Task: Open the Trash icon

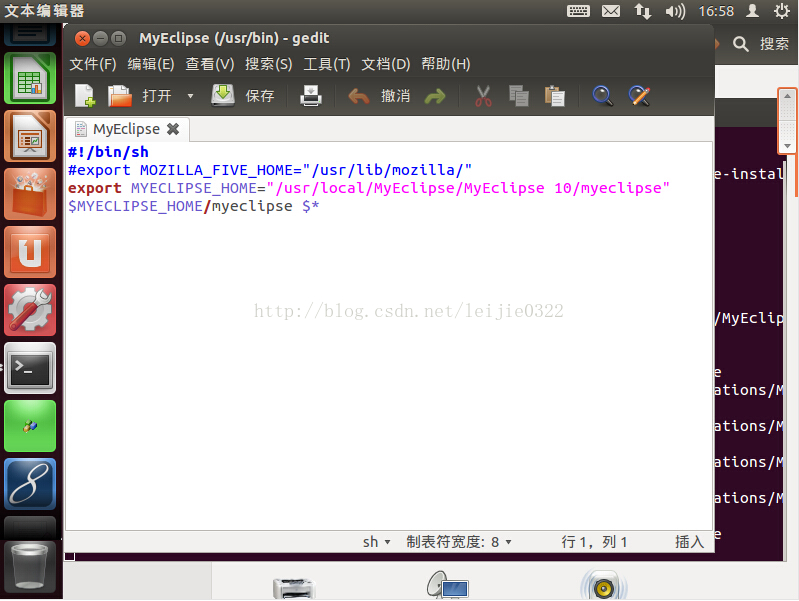Action: (x=30, y=566)
